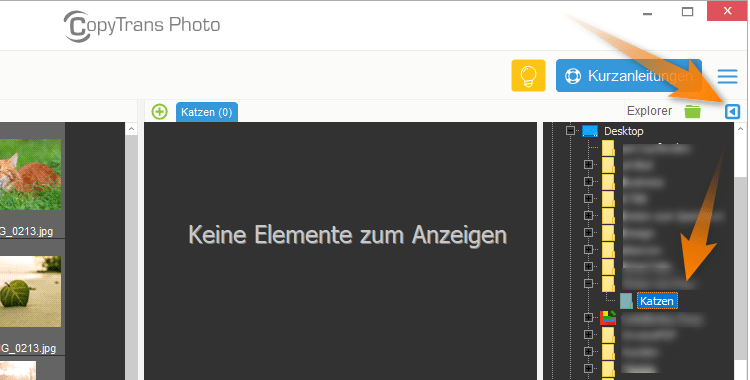Click the green folder icon next to Explorer
750x380 pixels.
[692, 112]
